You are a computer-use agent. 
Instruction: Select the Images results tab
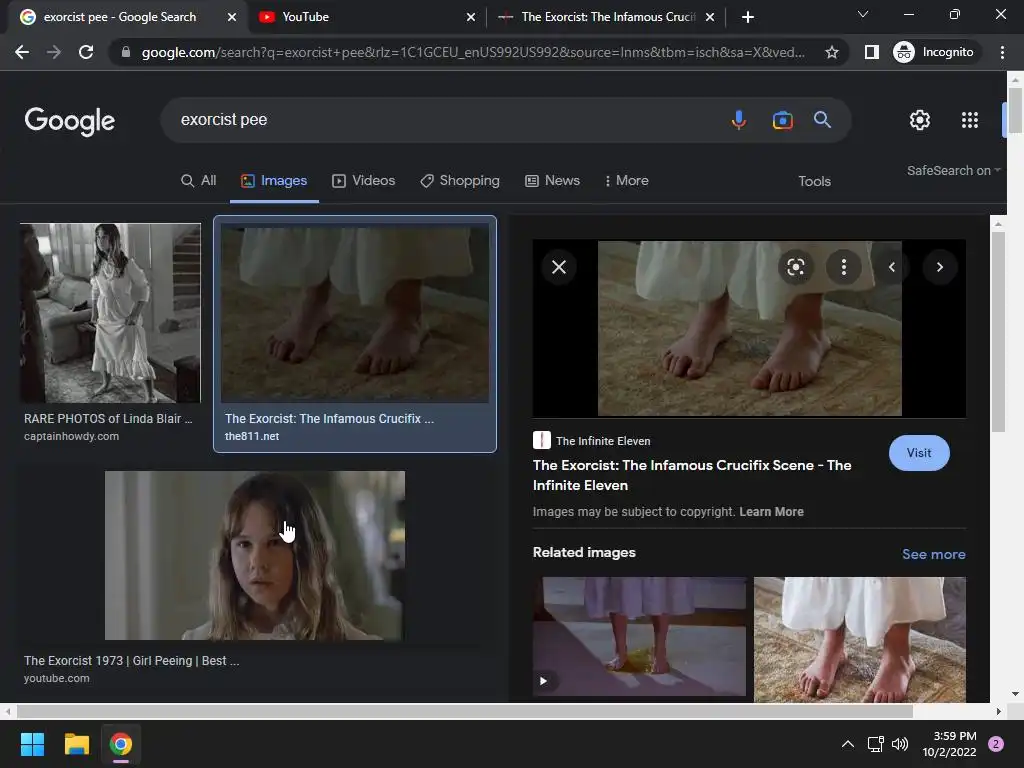click(x=274, y=181)
